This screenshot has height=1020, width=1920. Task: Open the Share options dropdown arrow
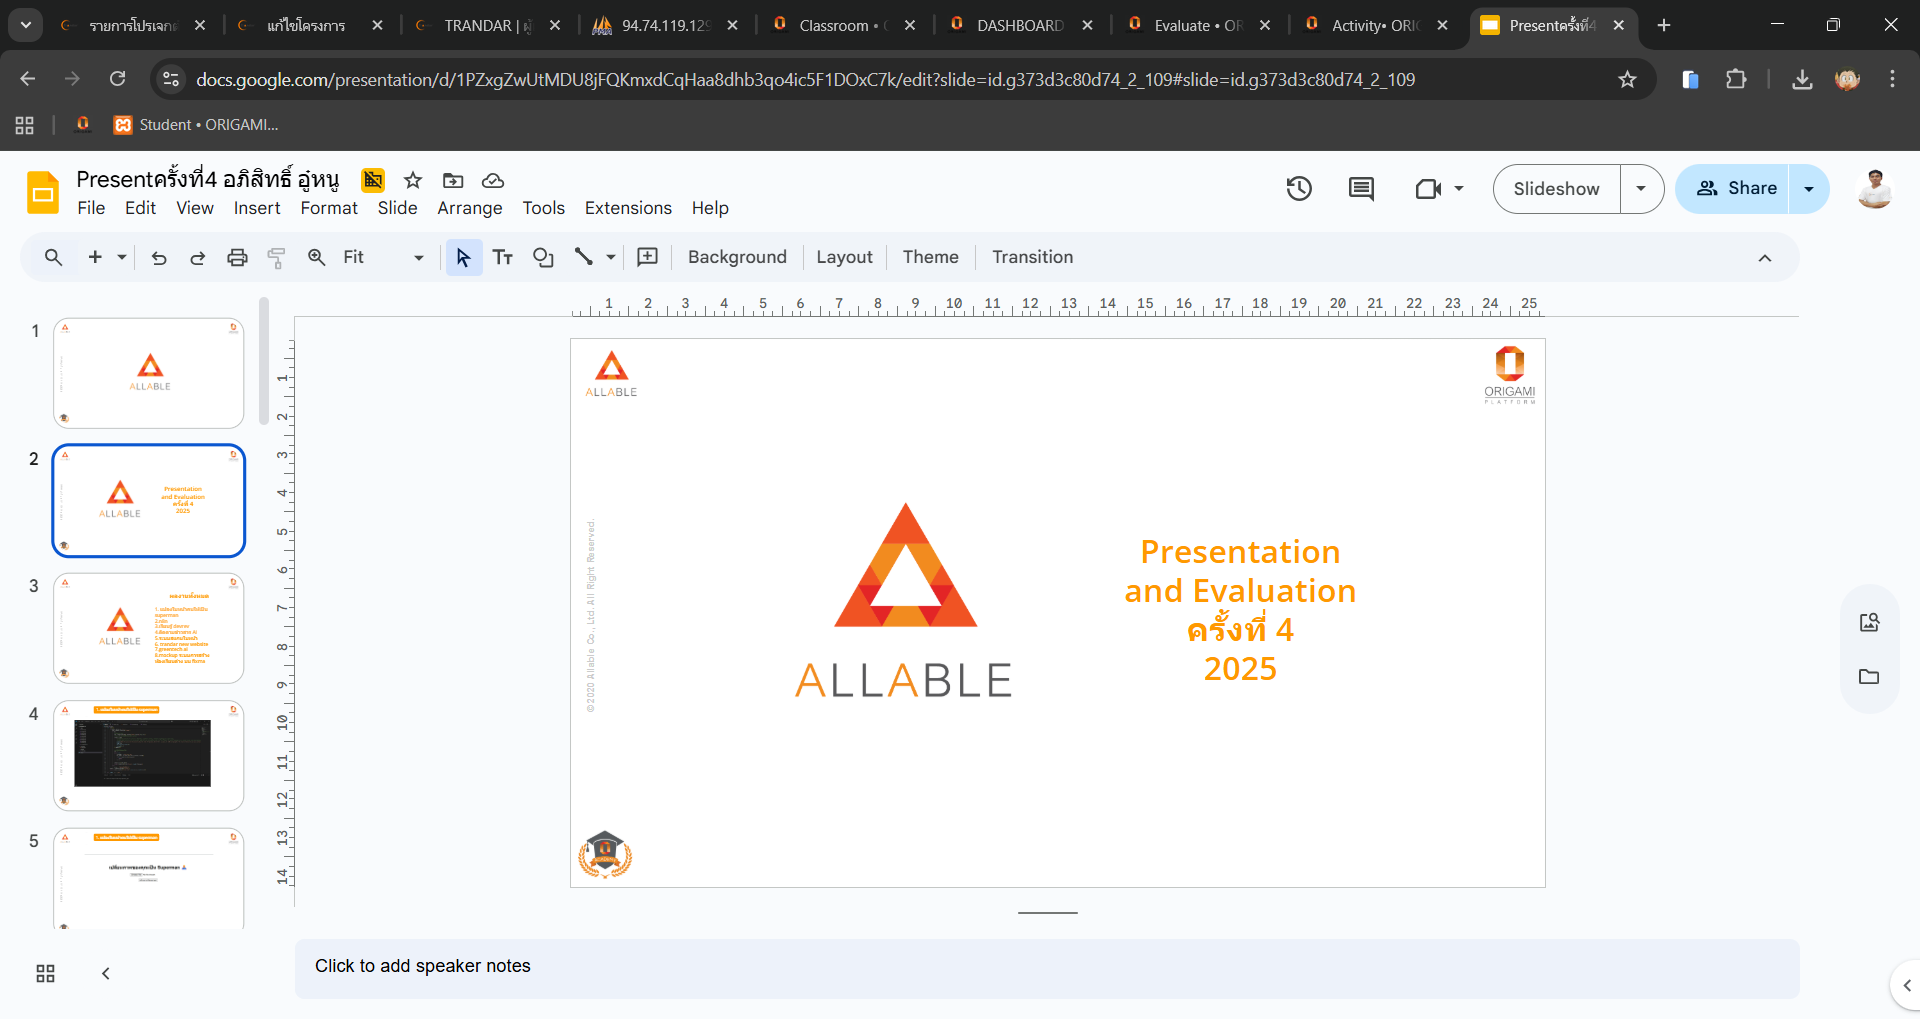(x=1809, y=188)
